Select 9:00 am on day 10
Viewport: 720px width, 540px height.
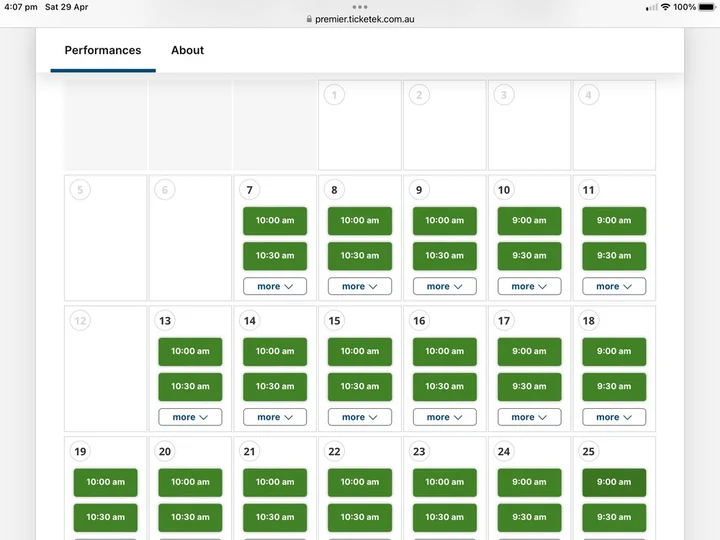click(x=529, y=220)
